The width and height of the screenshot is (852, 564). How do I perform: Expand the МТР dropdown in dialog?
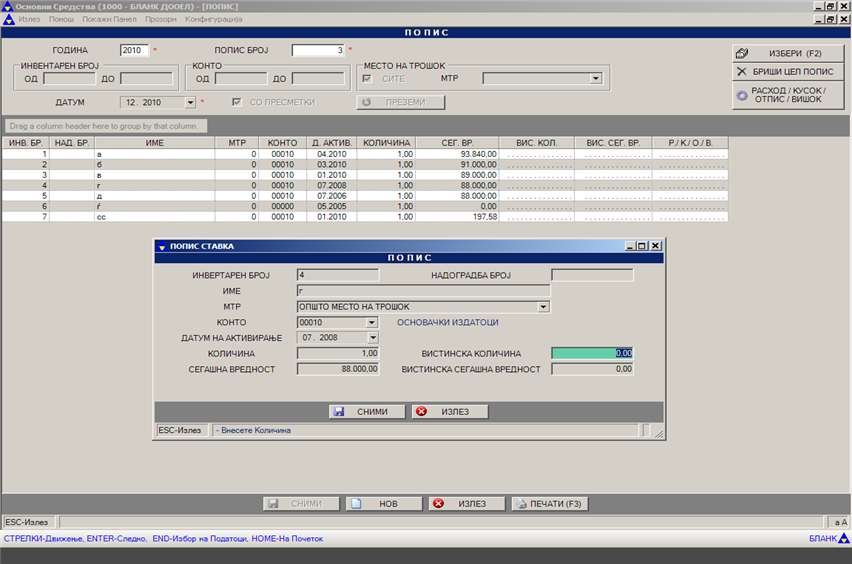coord(543,307)
